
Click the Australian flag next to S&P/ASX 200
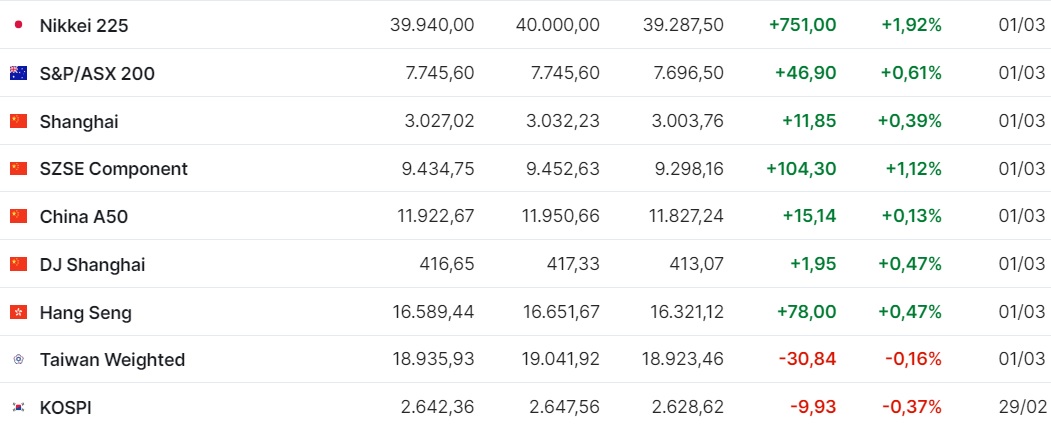point(19,73)
